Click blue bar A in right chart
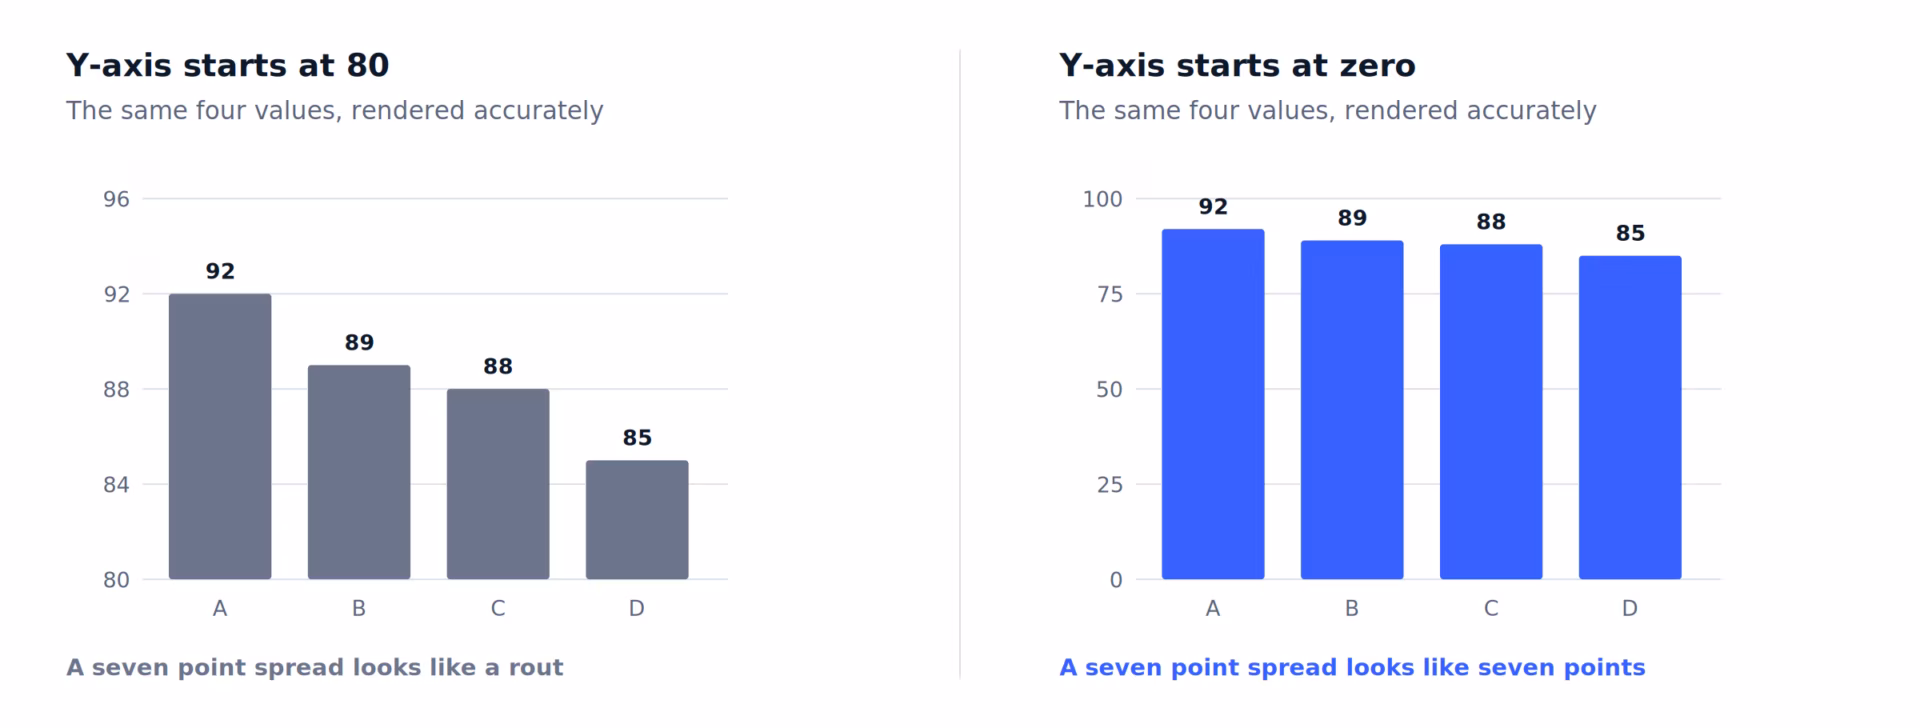The width and height of the screenshot is (1920, 728). [x=1213, y=404]
